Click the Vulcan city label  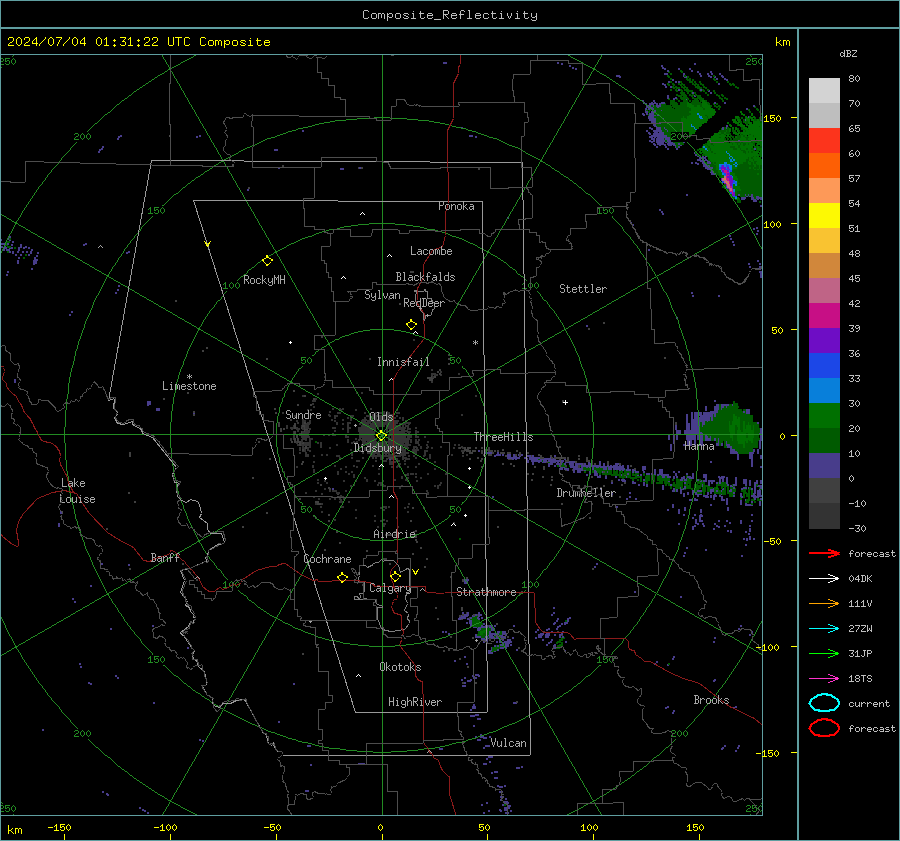click(x=508, y=743)
